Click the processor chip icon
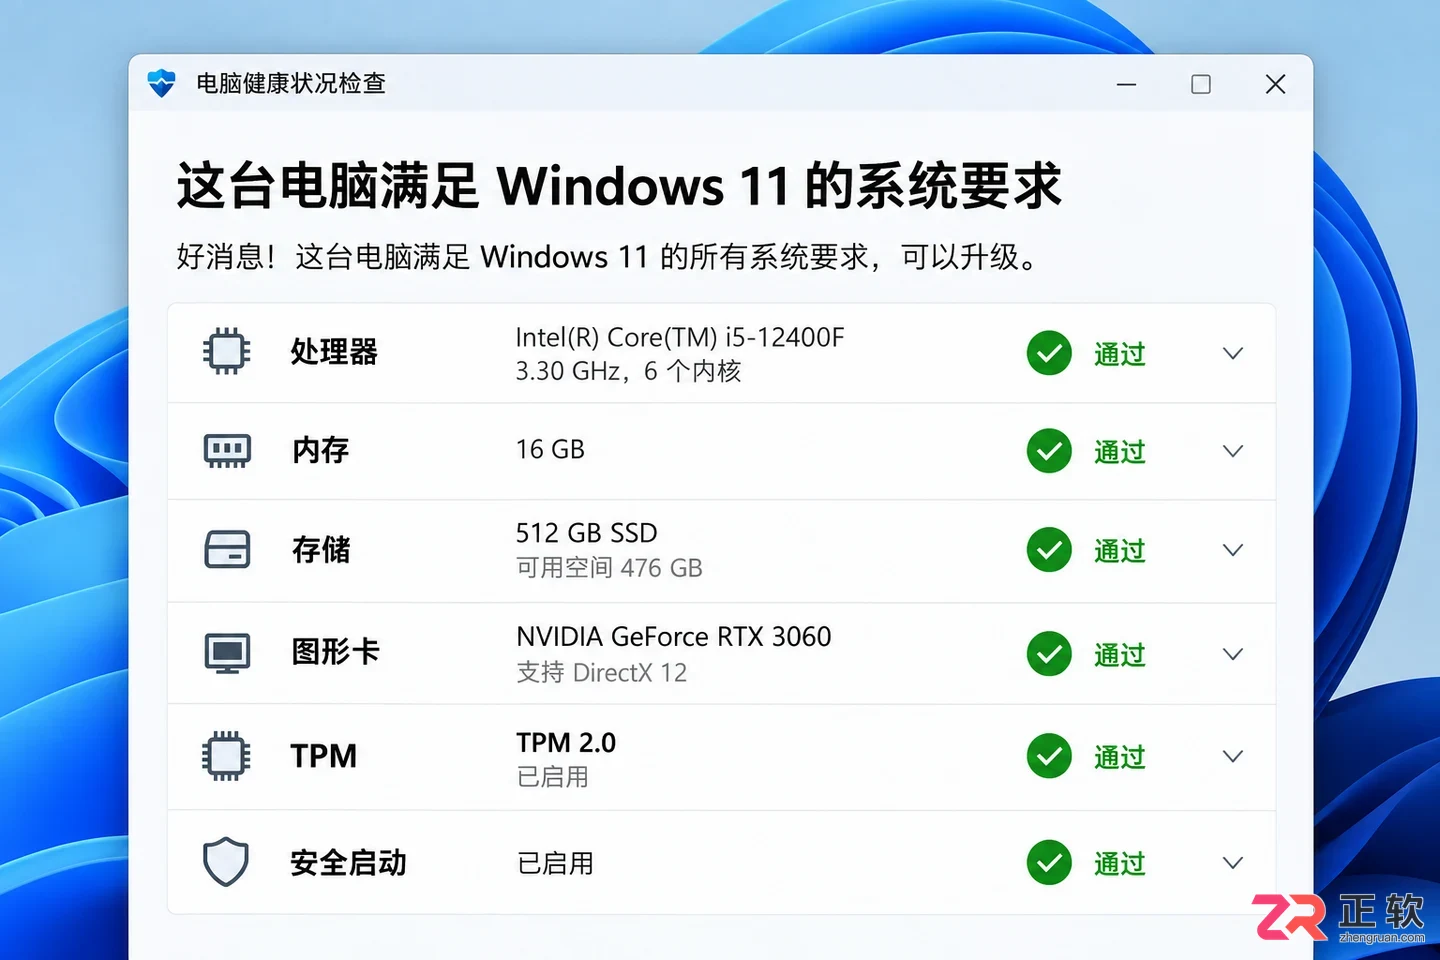1440x960 pixels. coord(227,351)
